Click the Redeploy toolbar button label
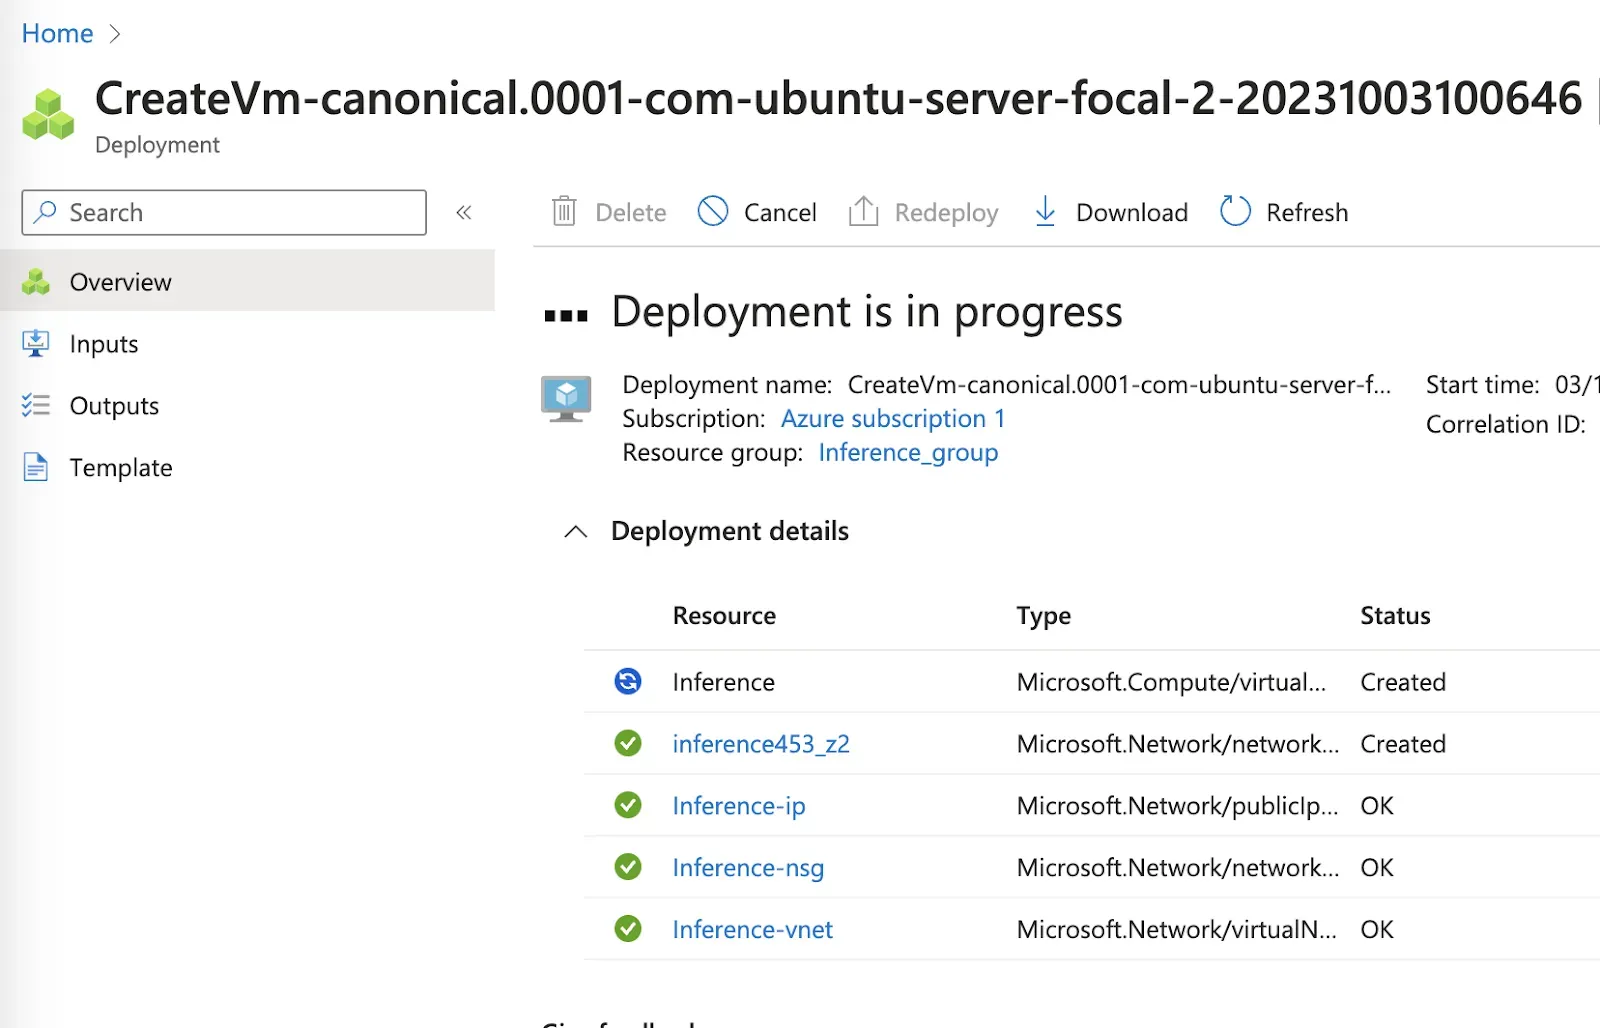This screenshot has height=1028, width=1600. pos(946,213)
